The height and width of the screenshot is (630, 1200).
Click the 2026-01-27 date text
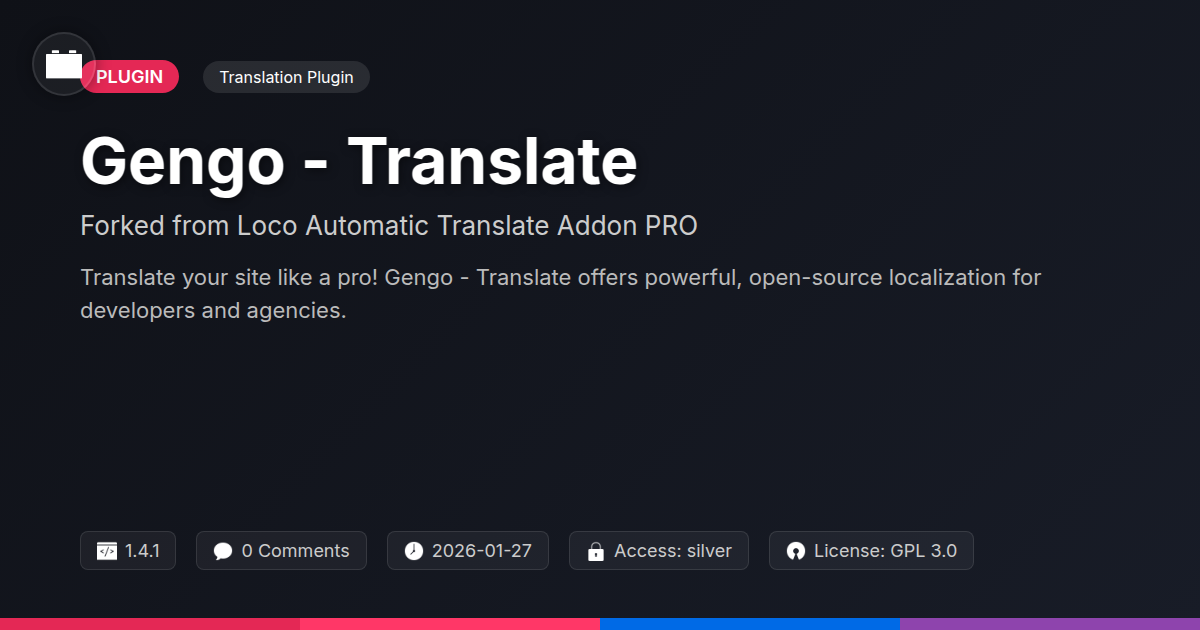point(482,551)
